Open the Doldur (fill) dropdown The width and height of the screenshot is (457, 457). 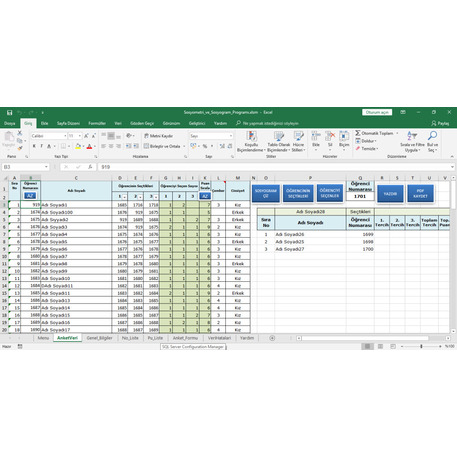point(366,141)
